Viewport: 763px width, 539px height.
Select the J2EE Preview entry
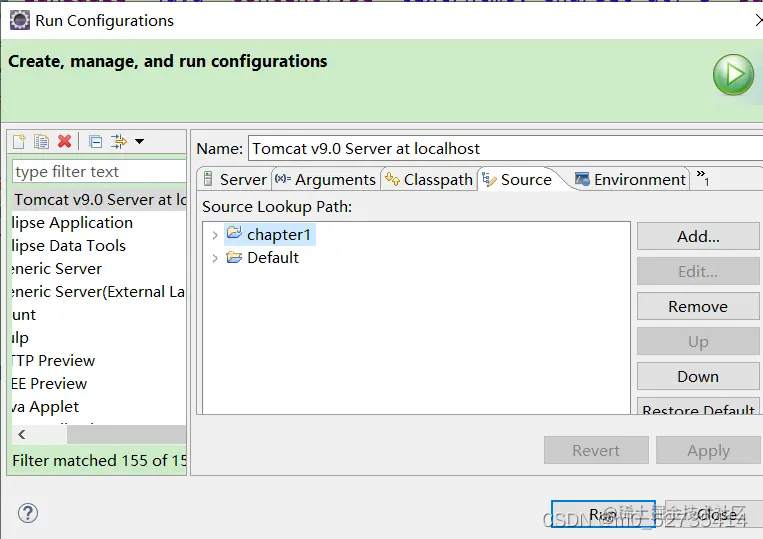[x=49, y=383]
